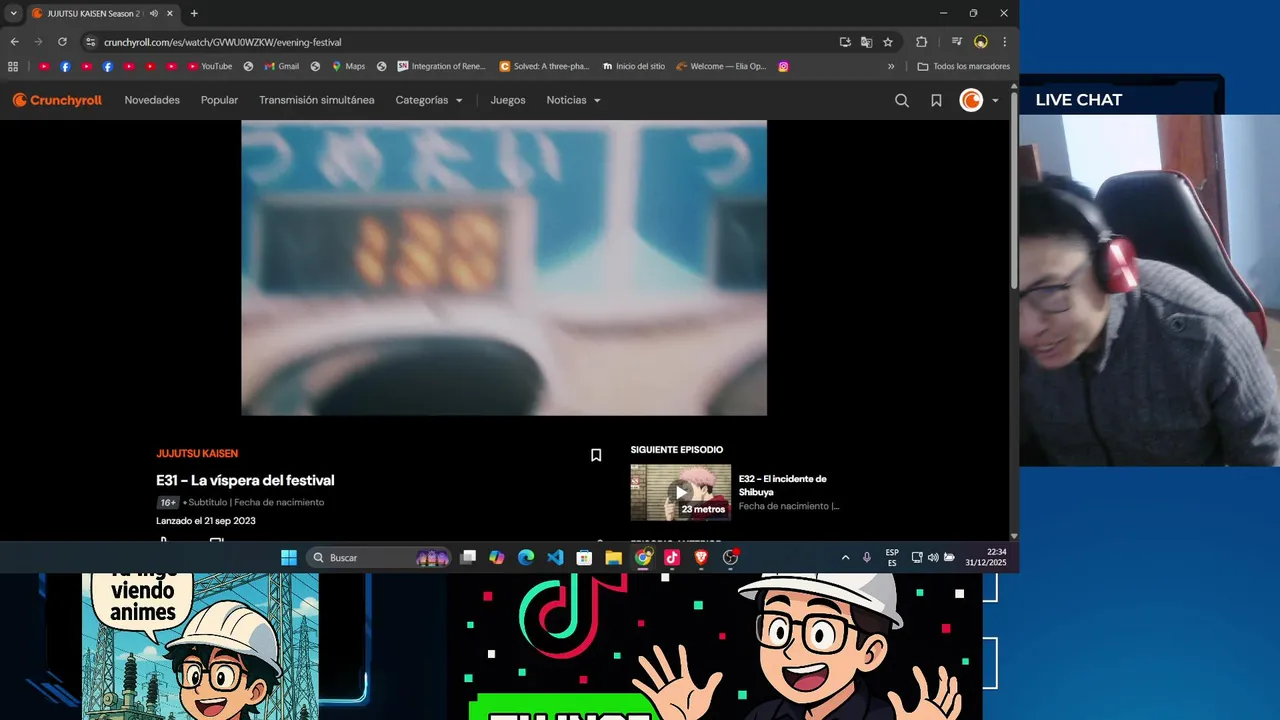The width and height of the screenshot is (1280, 720).
Task: Click the video player area
Action: pyautogui.click(x=504, y=268)
